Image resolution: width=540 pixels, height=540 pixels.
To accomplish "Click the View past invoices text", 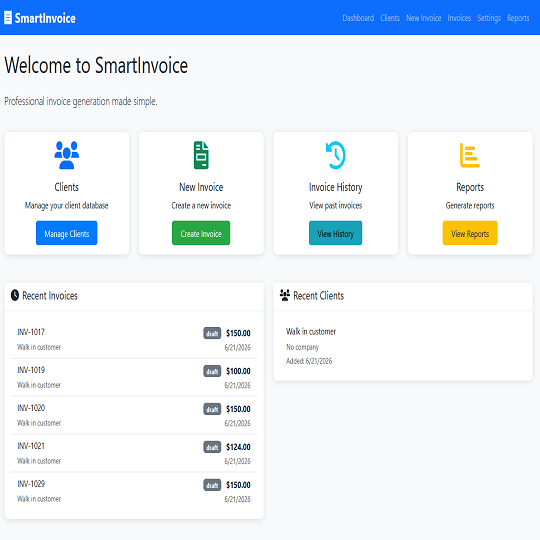I will [335, 205].
